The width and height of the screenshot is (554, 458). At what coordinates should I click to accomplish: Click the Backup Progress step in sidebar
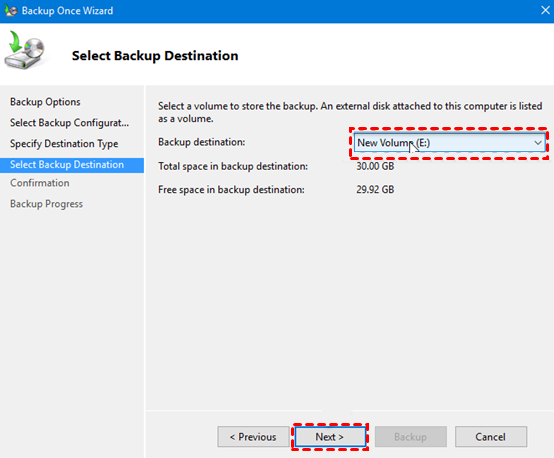click(x=46, y=204)
